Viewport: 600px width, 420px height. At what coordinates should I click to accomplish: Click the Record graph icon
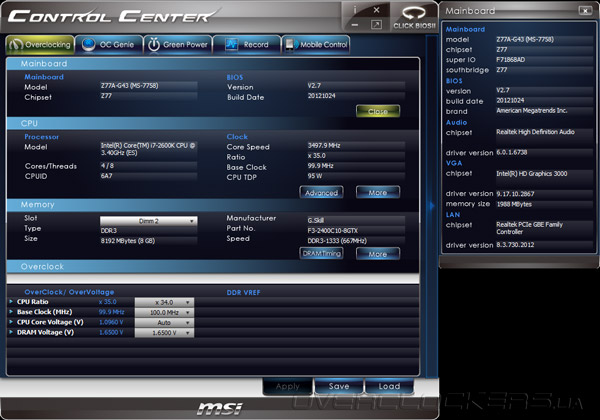click(x=231, y=44)
